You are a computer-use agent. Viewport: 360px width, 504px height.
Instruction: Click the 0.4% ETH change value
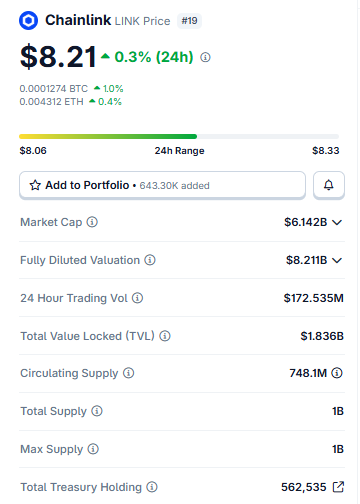click(x=110, y=102)
